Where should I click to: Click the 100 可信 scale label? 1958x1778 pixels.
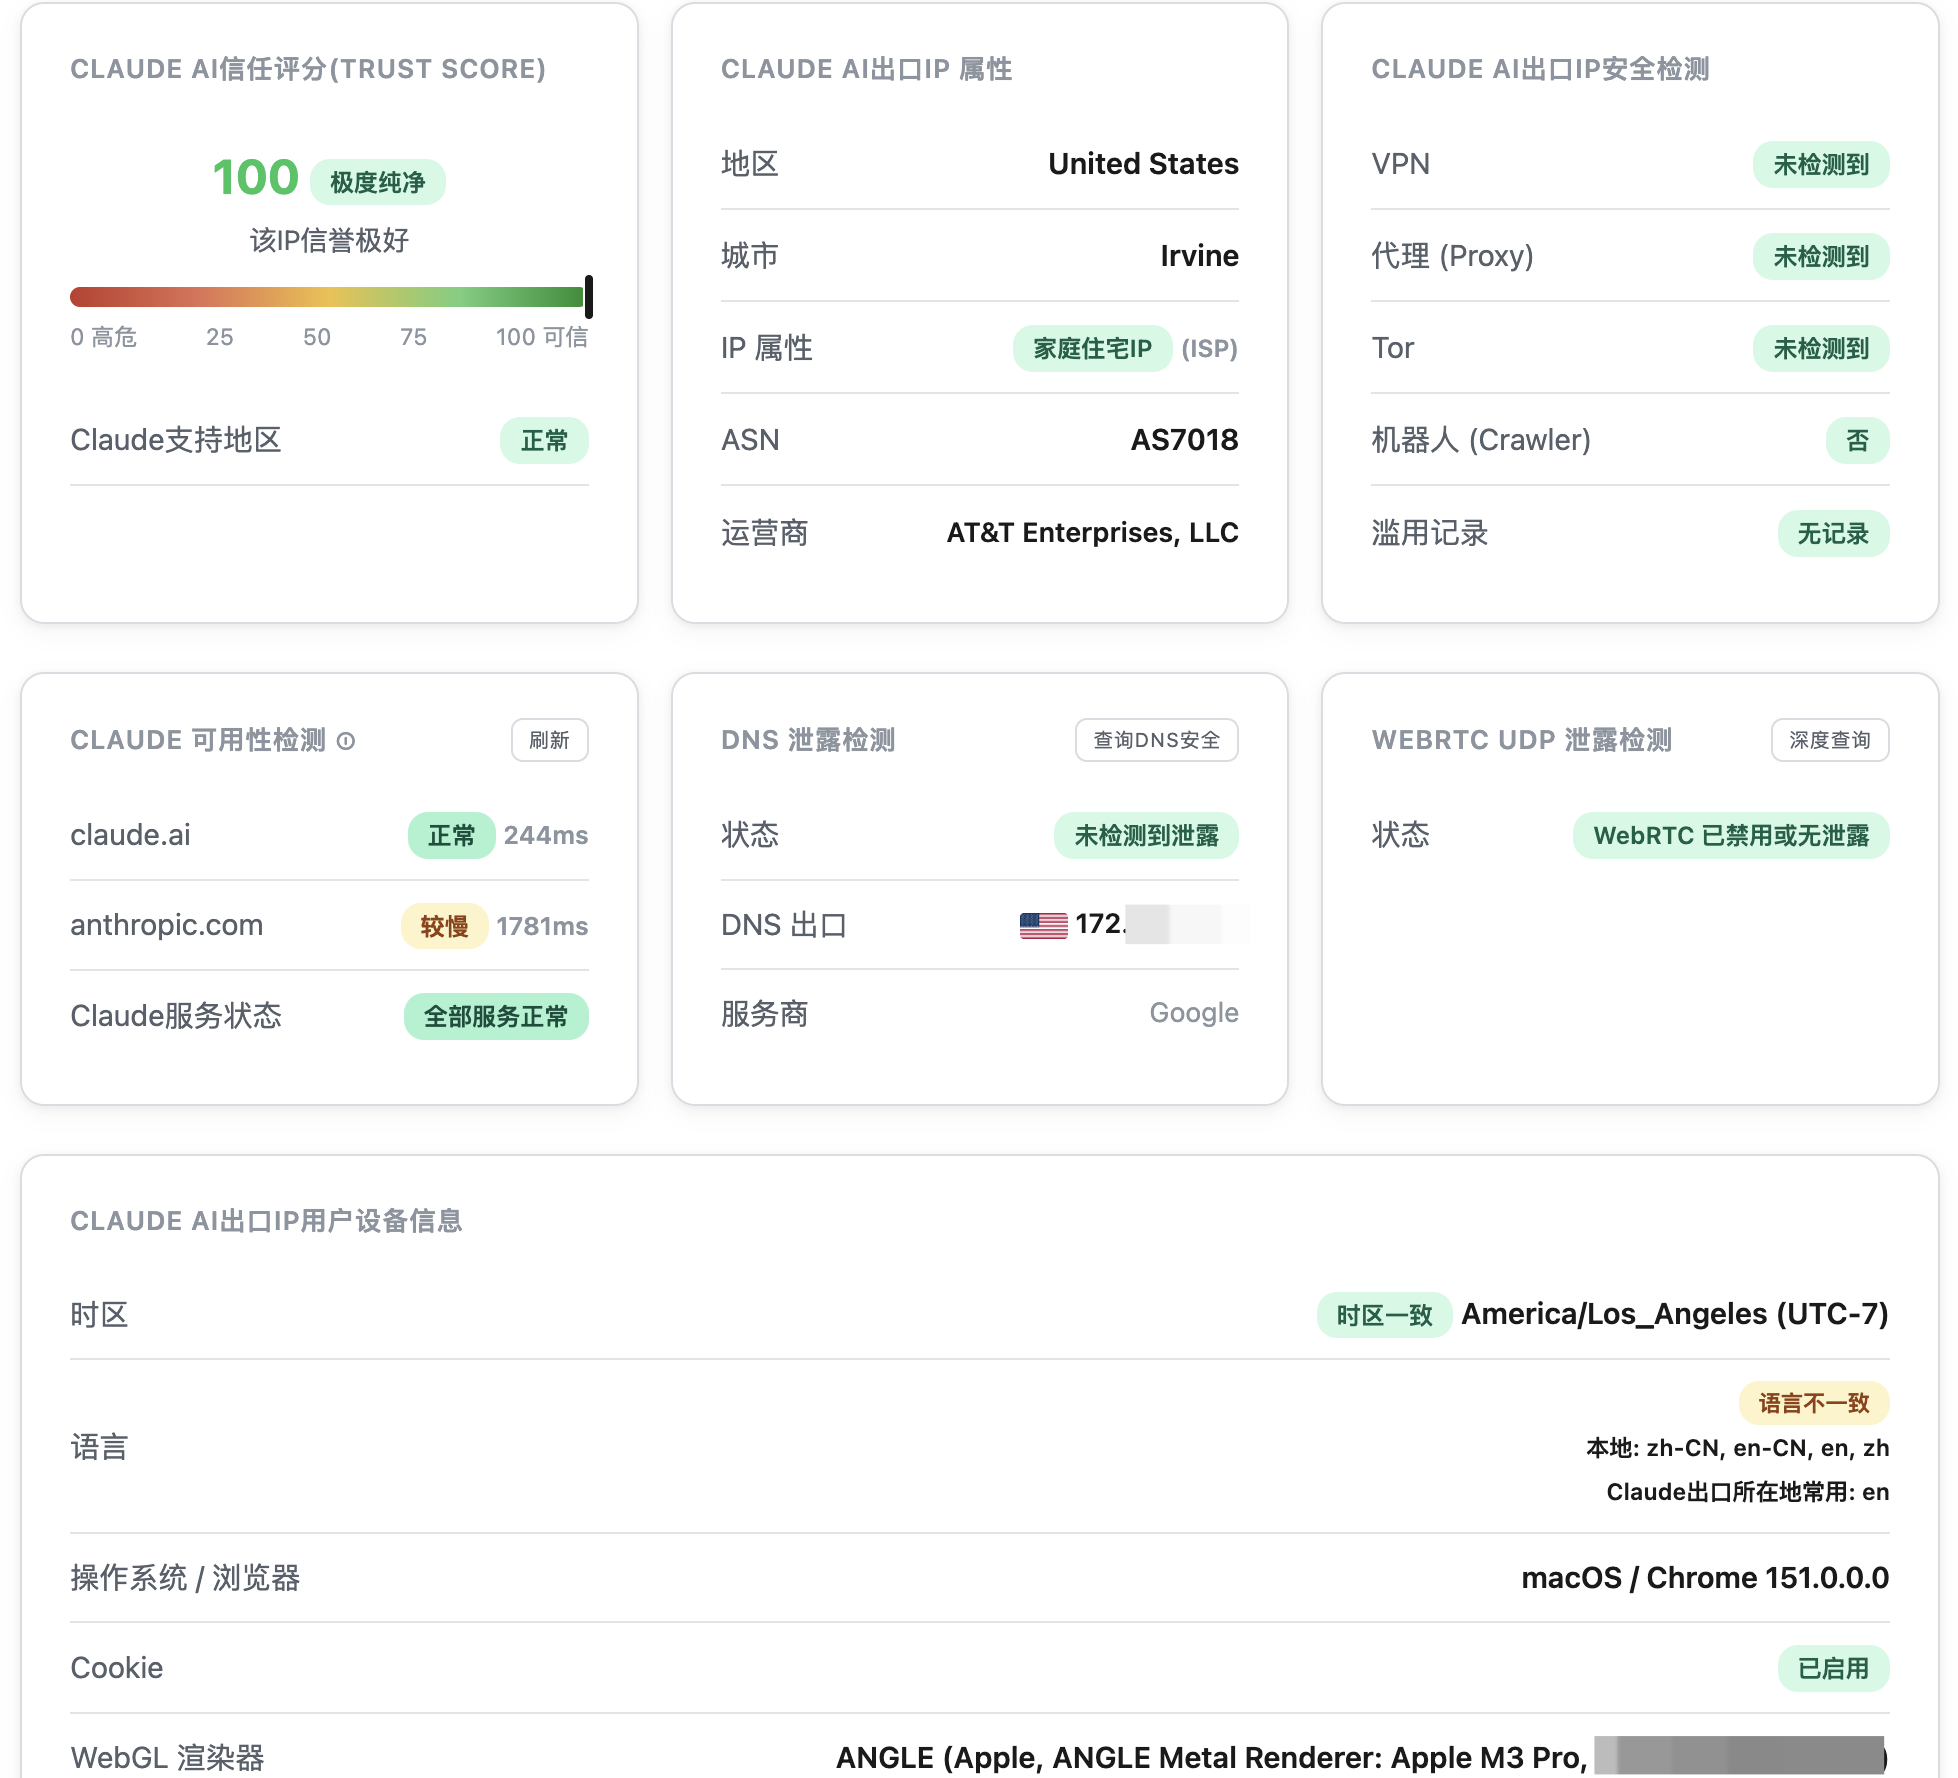click(x=542, y=337)
